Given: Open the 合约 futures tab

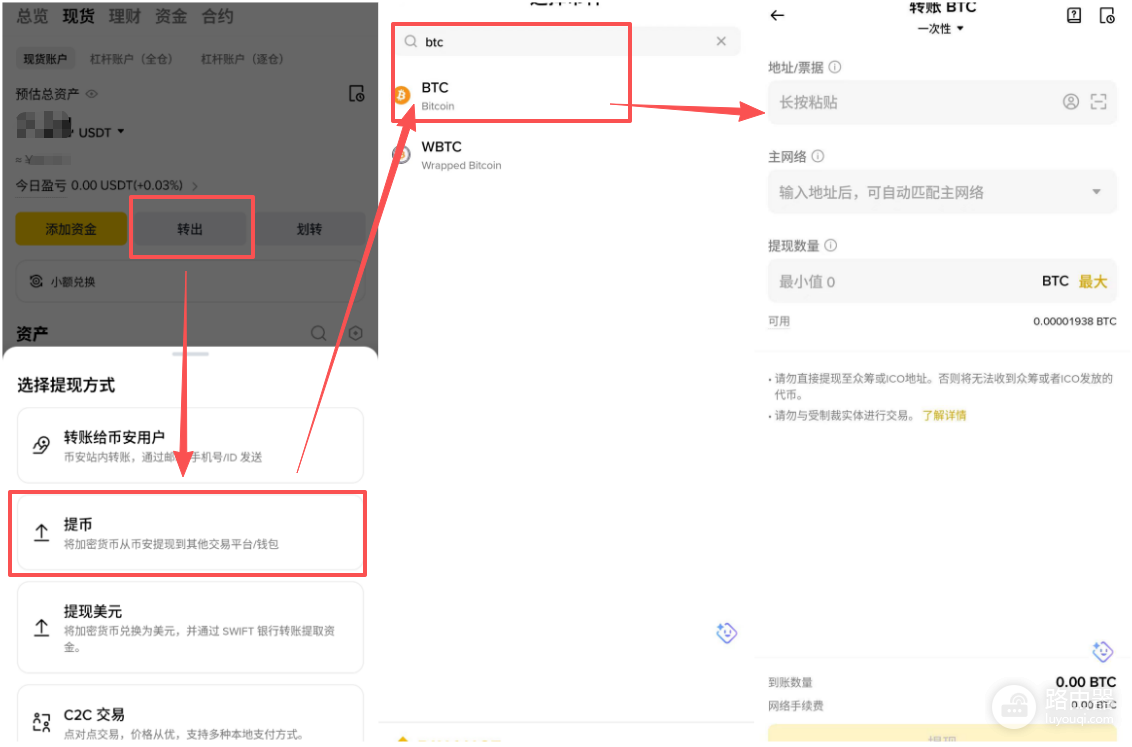Looking at the screenshot, I should tap(217, 16).
